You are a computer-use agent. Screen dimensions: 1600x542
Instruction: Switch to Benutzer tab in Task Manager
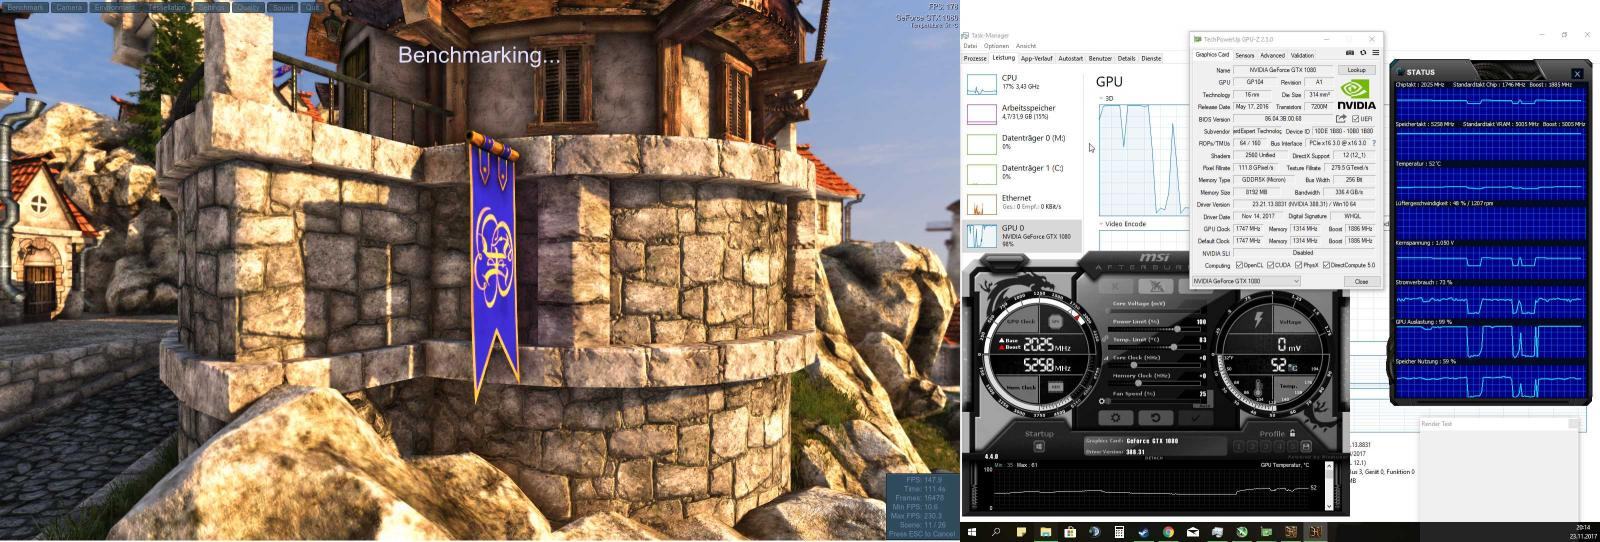coord(1100,58)
